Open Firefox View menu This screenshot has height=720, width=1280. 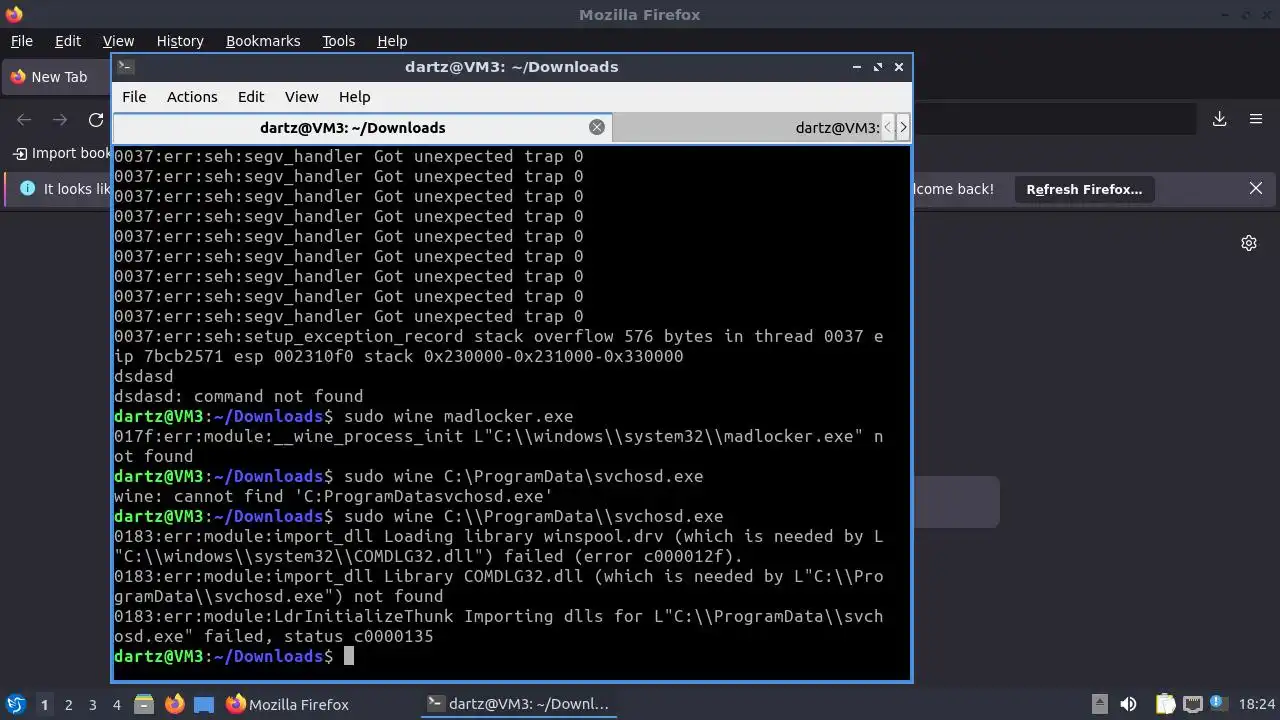[118, 41]
